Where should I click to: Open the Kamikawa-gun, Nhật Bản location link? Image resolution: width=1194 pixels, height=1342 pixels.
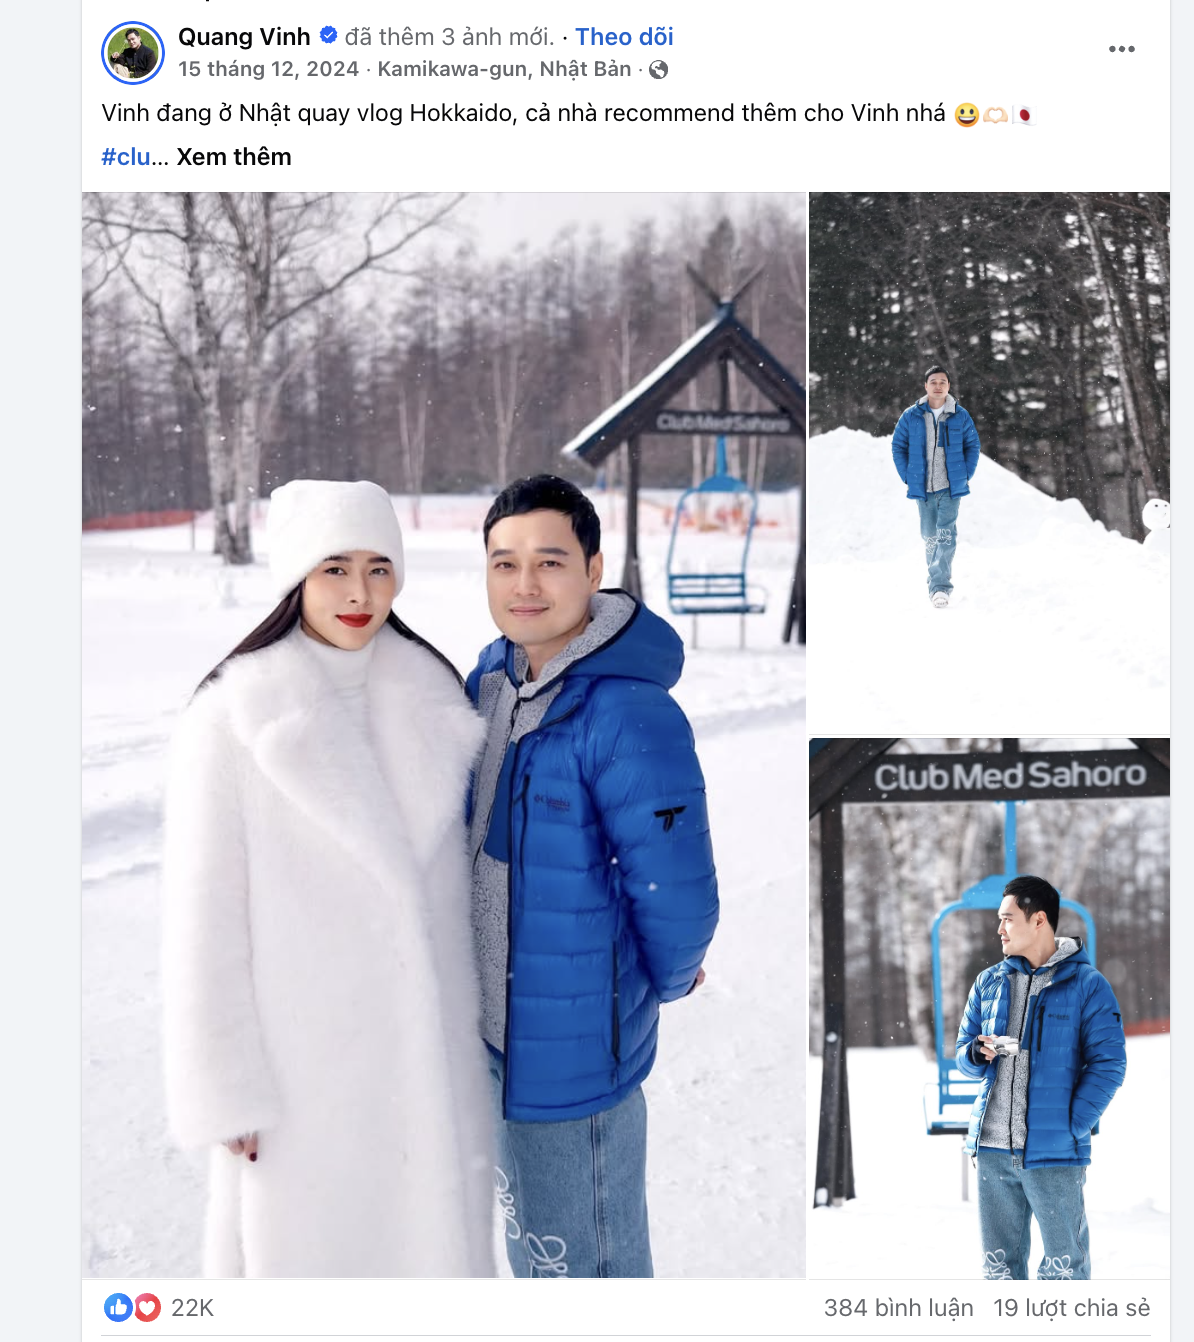pyautogui.click(x=504, y=69)
